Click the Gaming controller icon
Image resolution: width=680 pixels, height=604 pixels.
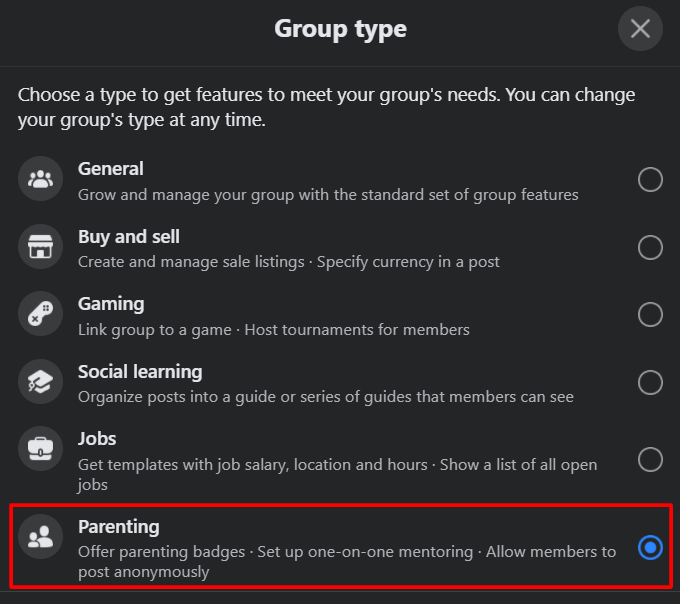pos(41,315)
